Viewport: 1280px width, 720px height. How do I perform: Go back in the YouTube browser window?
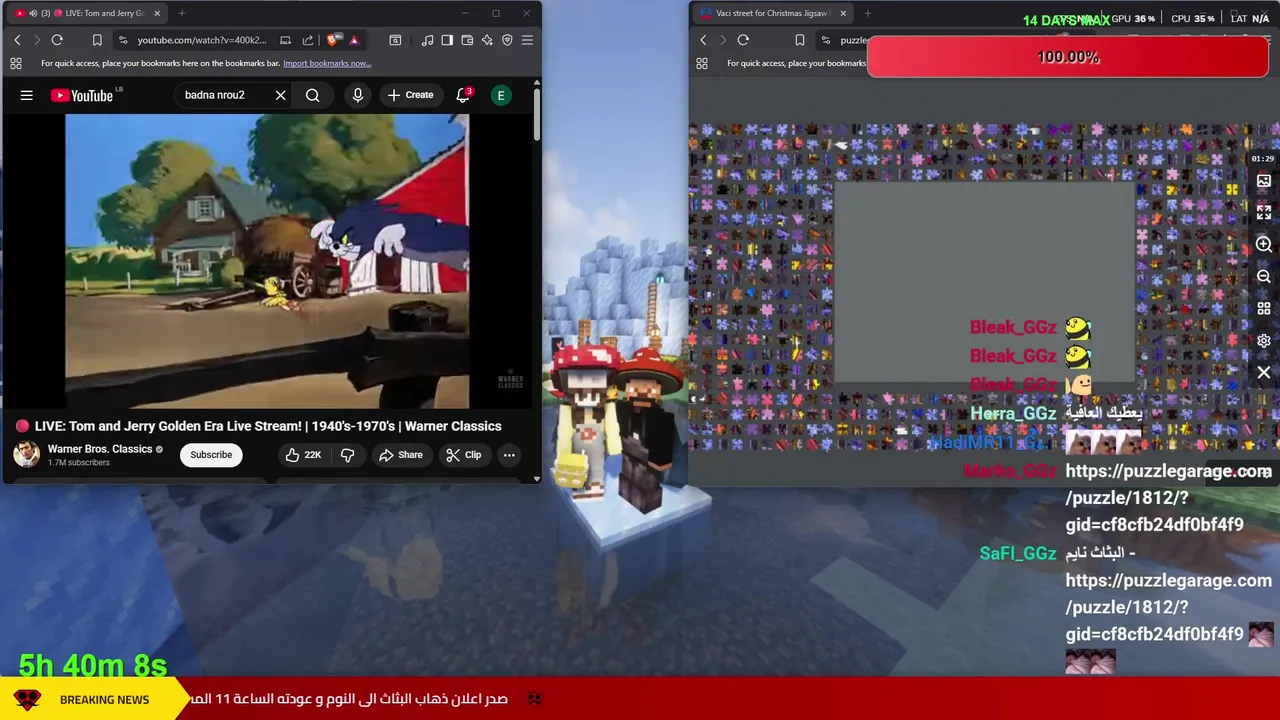(x=17, y=40)
